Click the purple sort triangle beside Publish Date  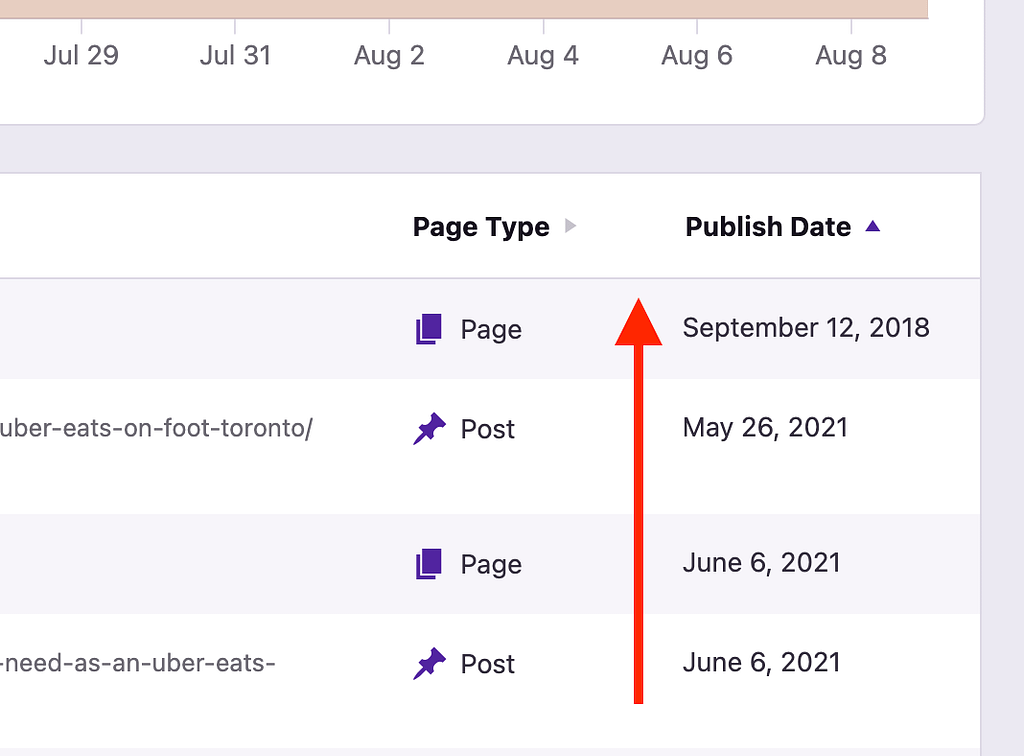tap(873, 226)
